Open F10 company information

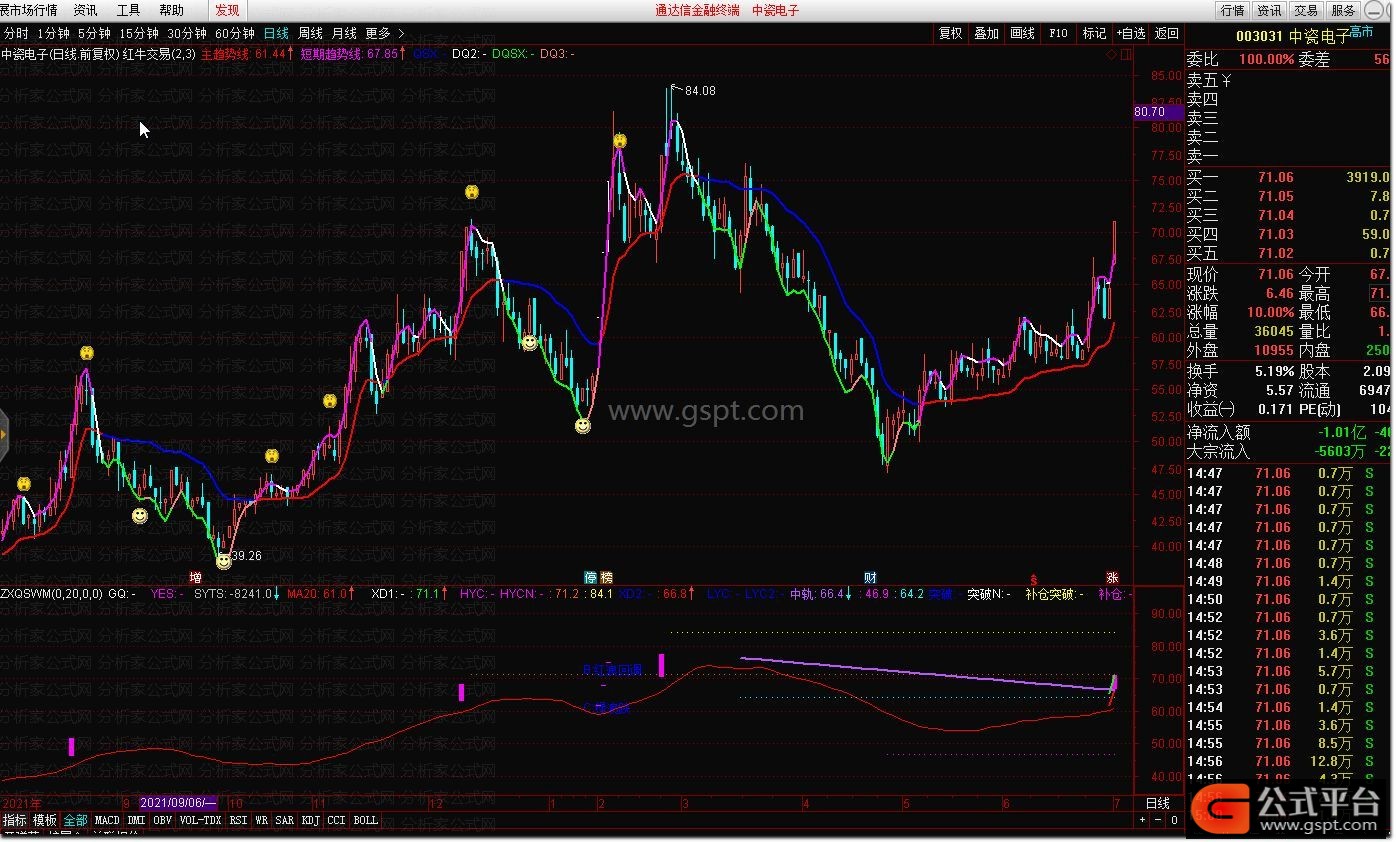(x=1058, y=33)
